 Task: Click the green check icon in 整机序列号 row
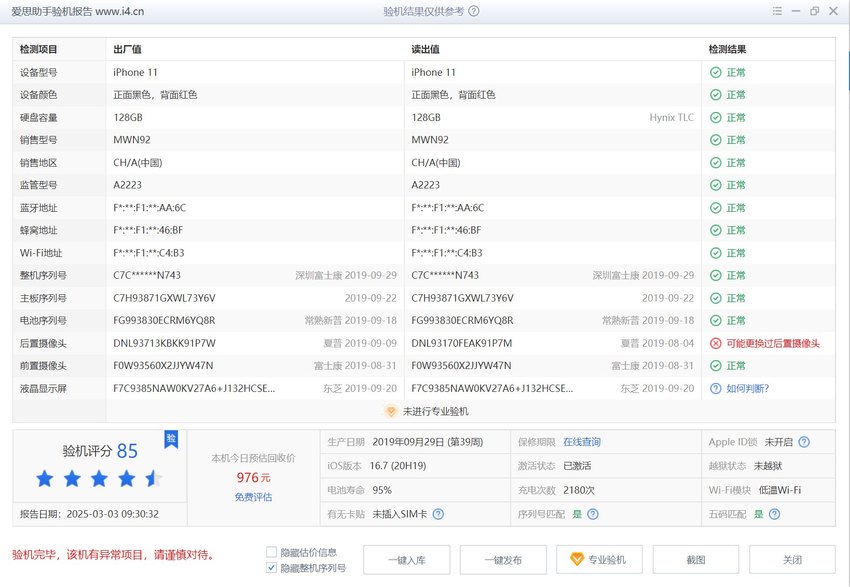tap(716, 275)
